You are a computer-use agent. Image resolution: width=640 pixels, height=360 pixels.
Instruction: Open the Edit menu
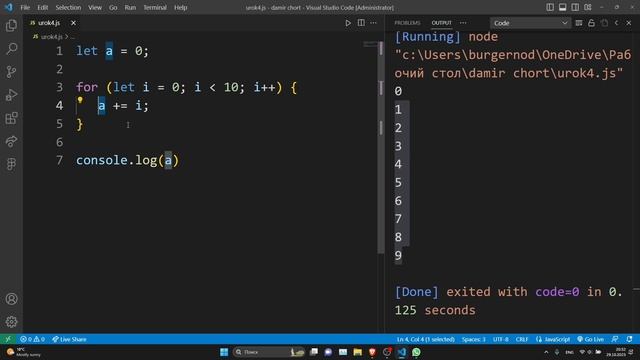42,7
